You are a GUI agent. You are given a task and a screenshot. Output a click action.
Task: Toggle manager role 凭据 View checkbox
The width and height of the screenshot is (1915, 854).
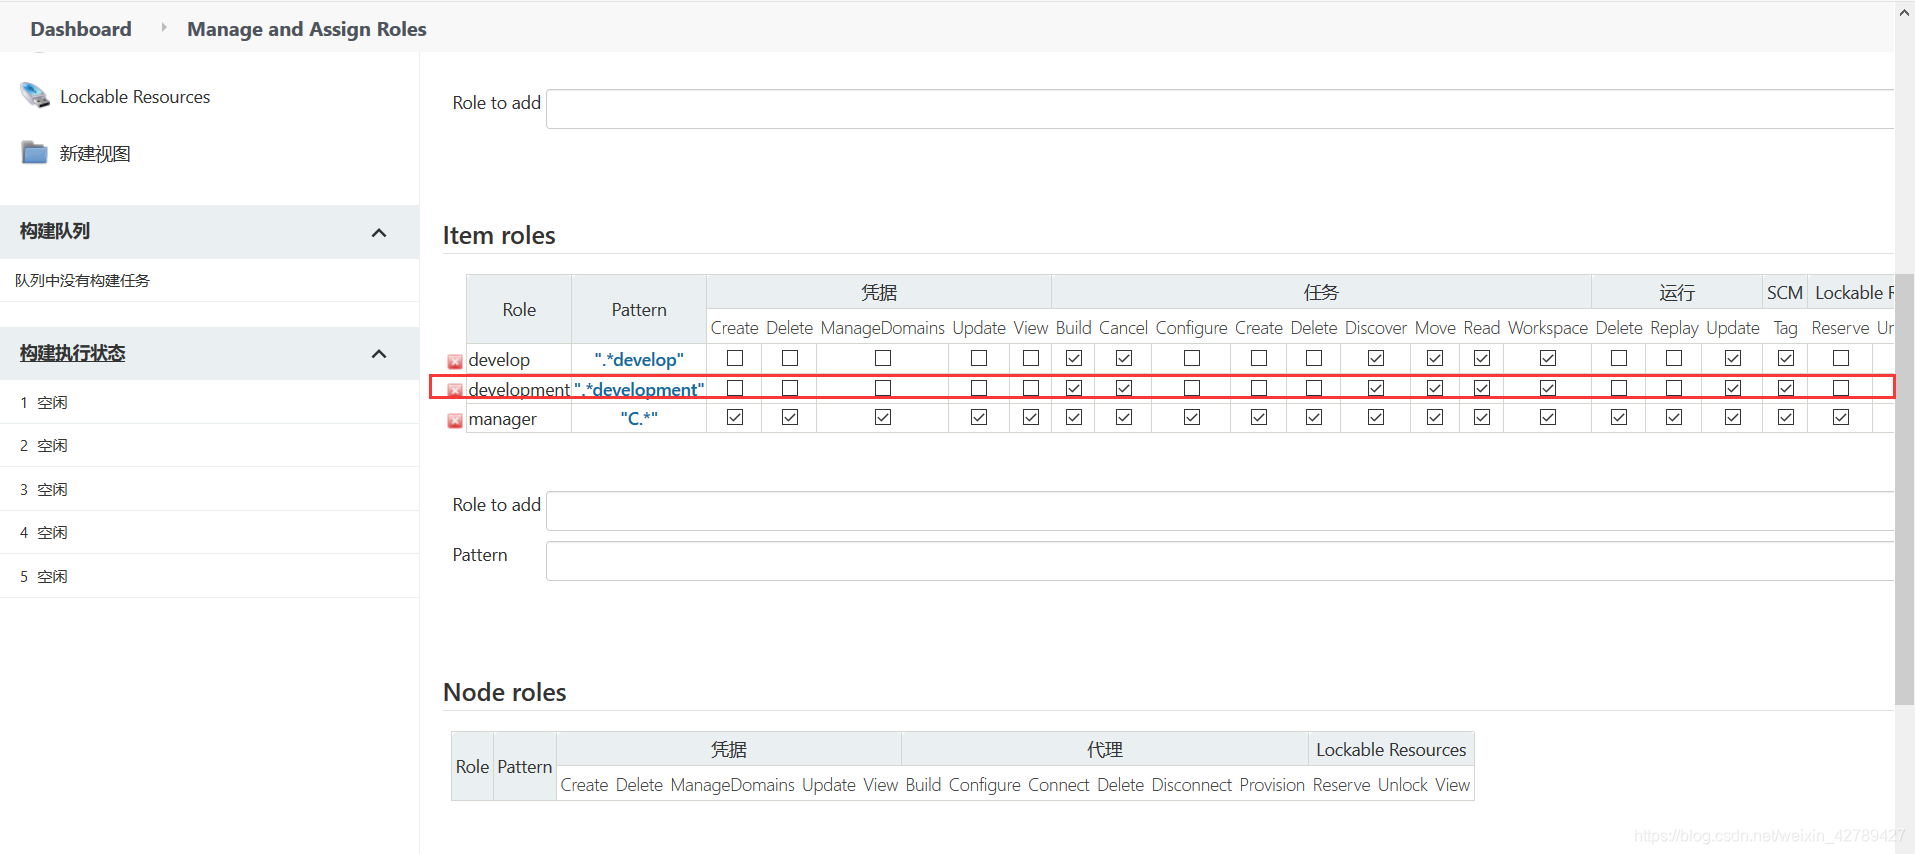(1031, 417)
